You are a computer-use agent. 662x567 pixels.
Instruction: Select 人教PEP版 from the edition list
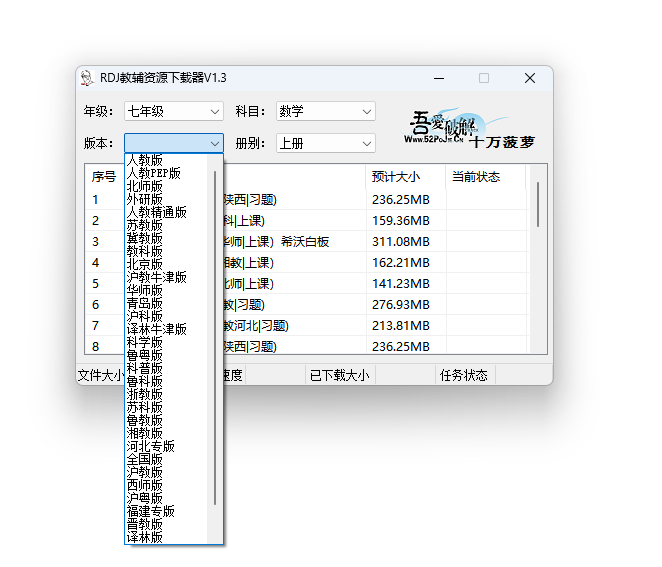[153, 173]
